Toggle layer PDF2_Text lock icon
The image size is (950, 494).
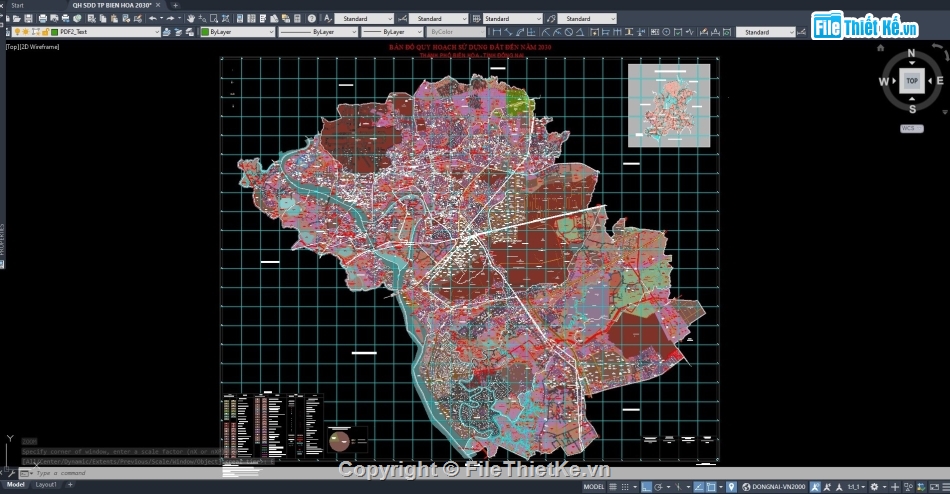[x=45, y=32]
